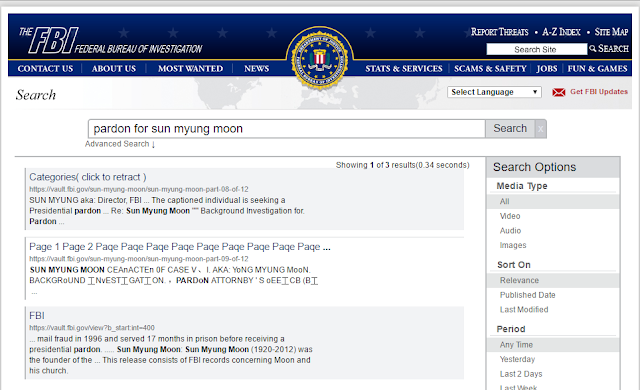640x390 pixels.
Task: Retract the Categories result header
Action: [88, 177]
